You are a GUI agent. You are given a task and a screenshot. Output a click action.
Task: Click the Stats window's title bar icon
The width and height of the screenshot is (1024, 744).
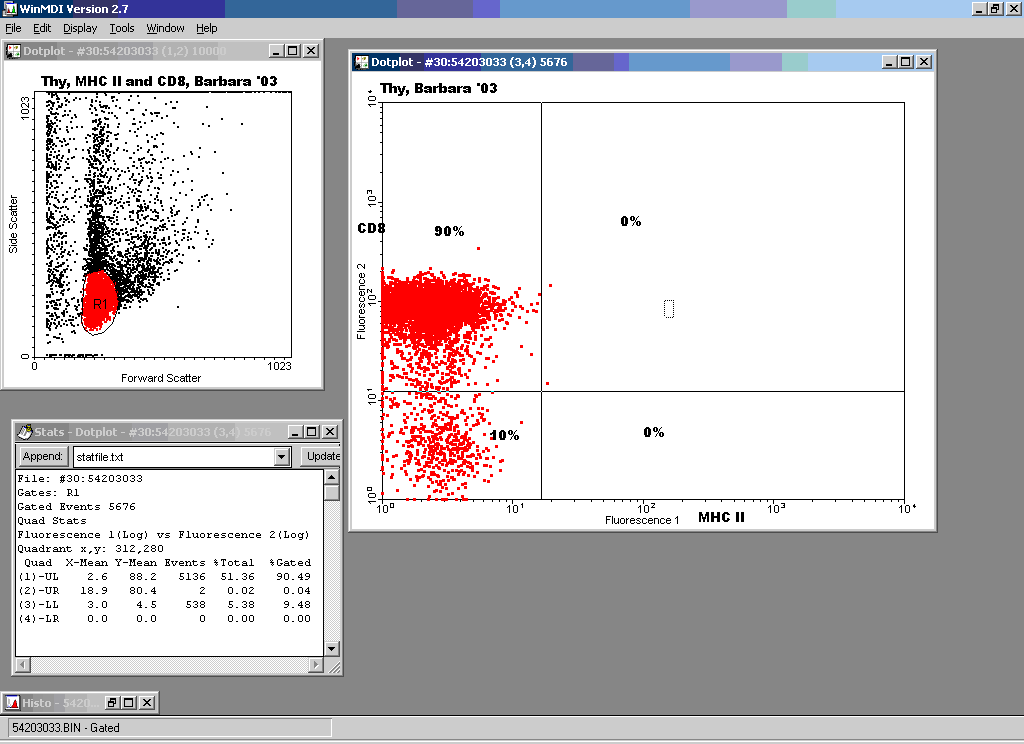point(24,432)
